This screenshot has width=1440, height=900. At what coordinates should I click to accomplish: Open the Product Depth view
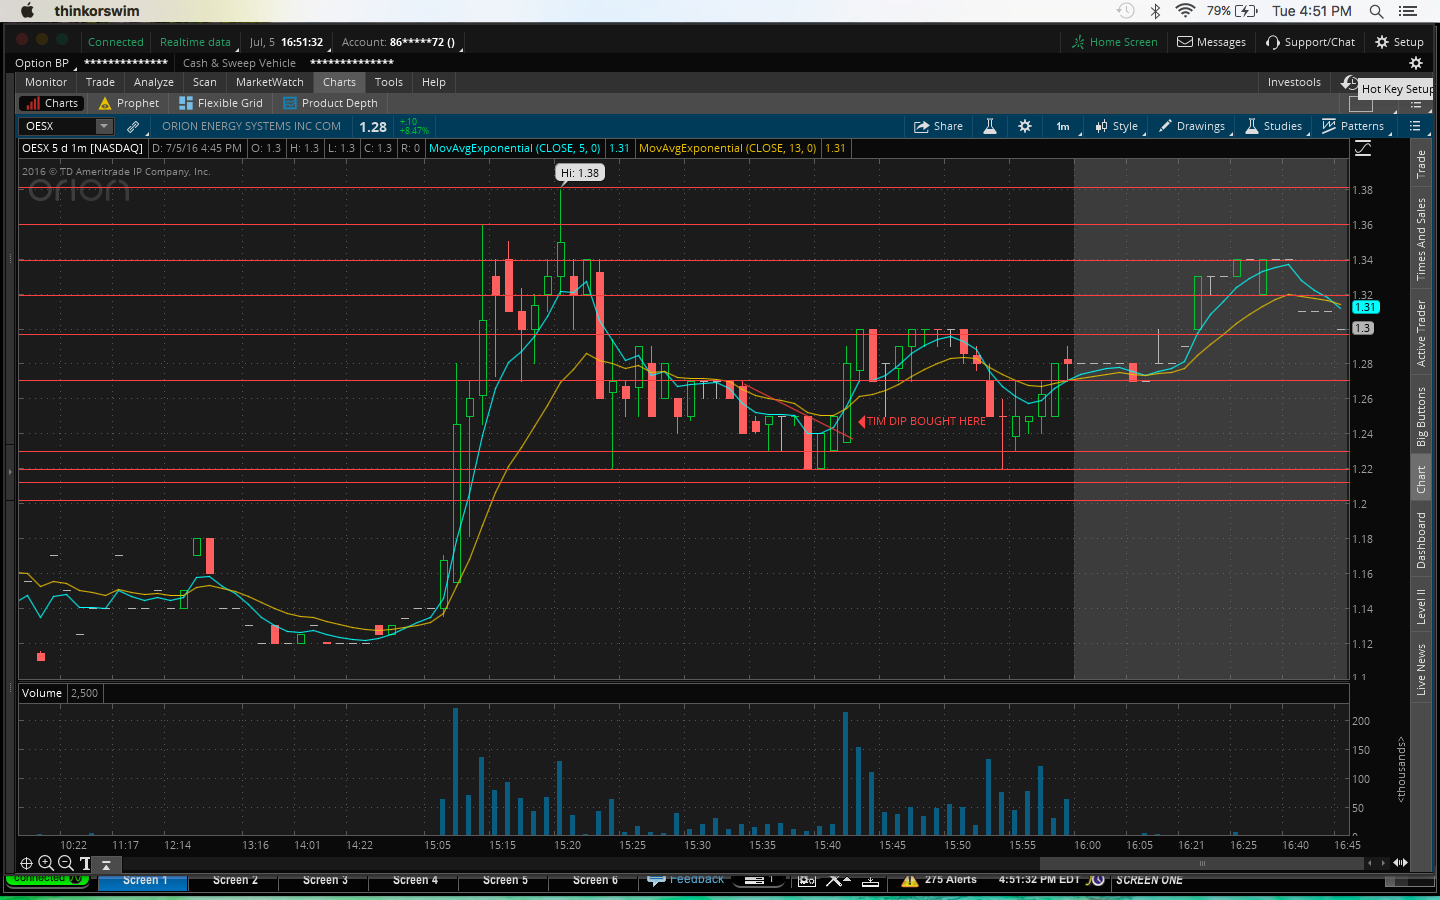pos(331,103)
